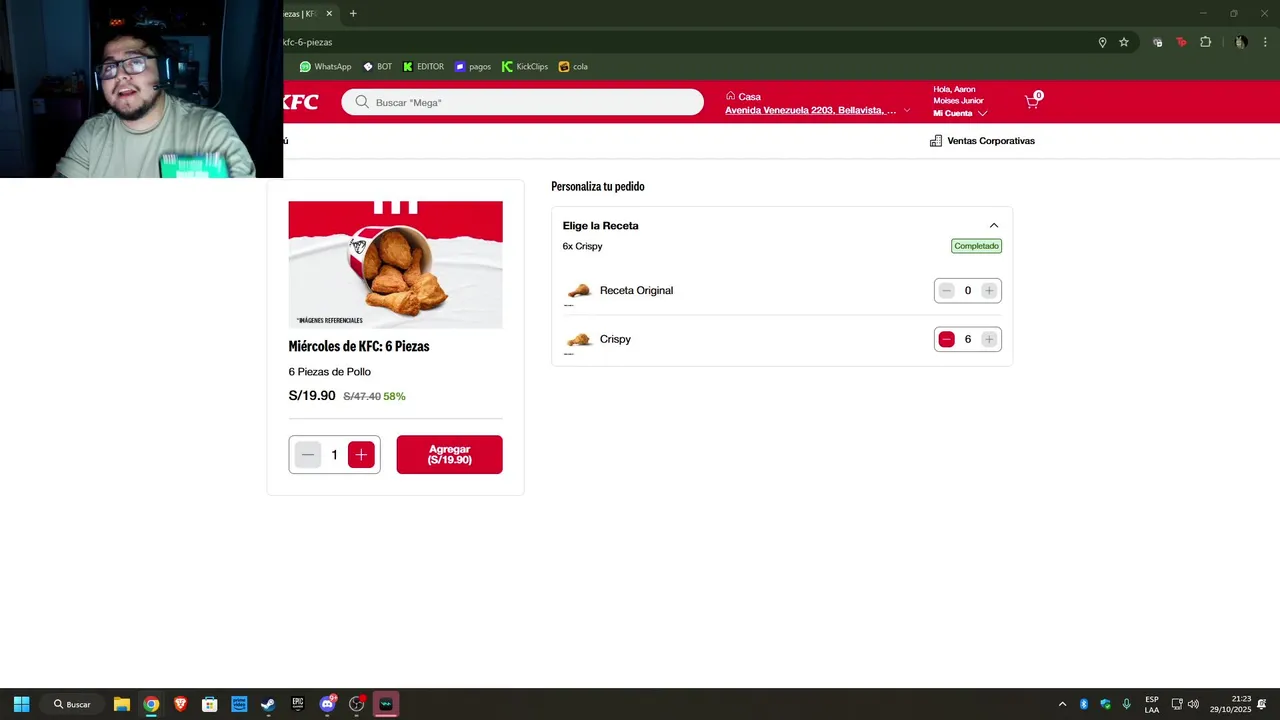Click the taskbar Buscar search box
This screenshot has width=1280, height=720.
coord(72,704)
